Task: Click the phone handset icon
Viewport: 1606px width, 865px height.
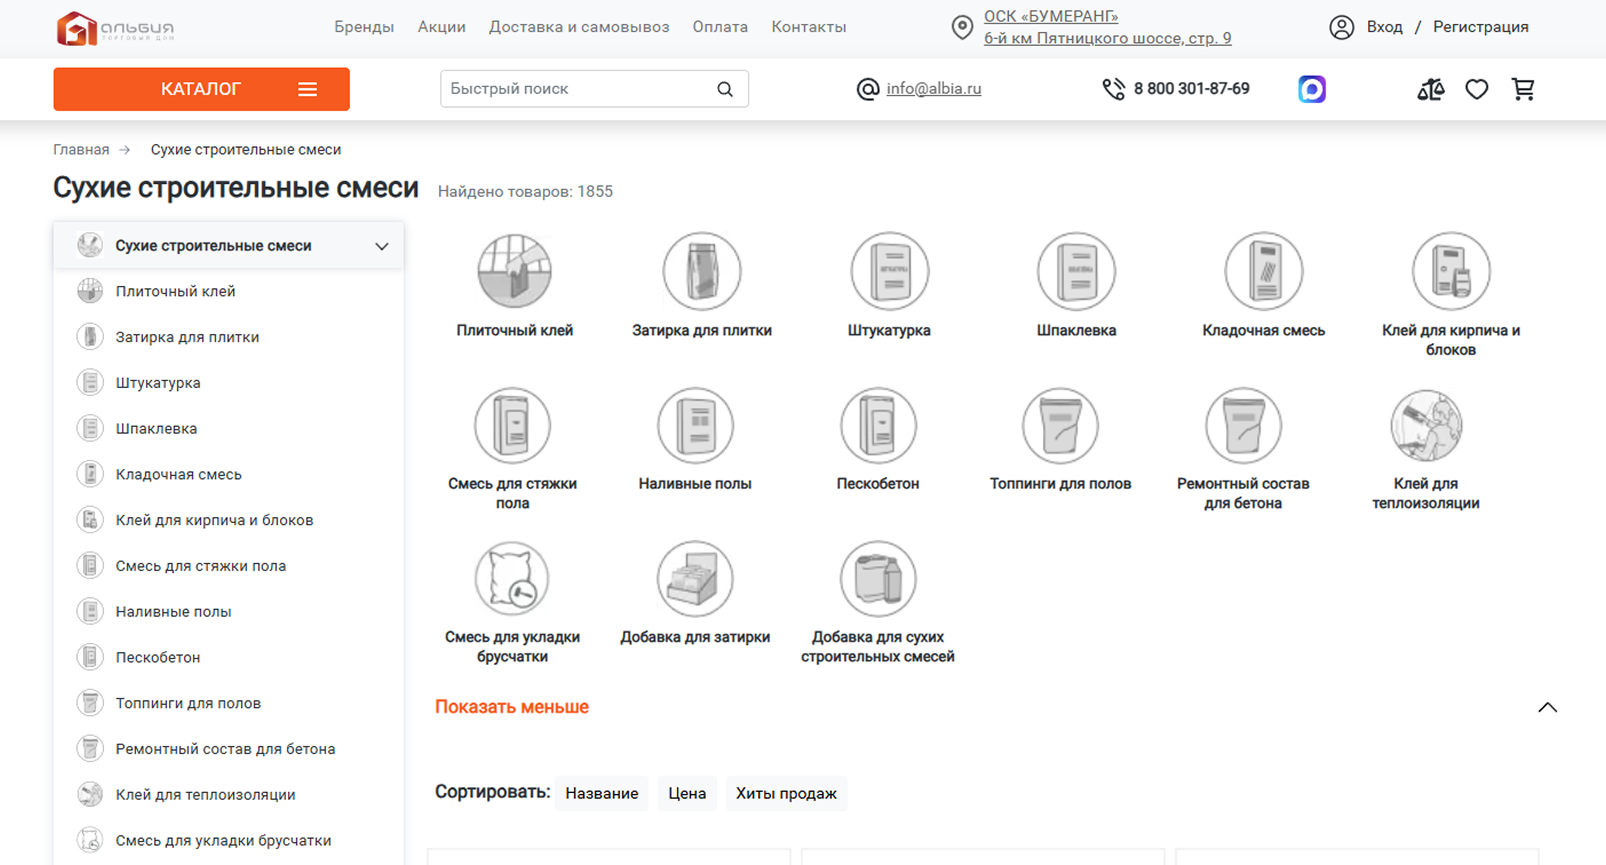Action: point(1113,89)
